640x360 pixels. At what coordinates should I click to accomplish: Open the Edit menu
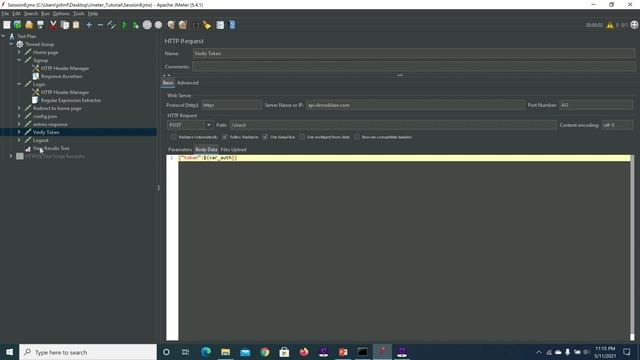[16, 13]
